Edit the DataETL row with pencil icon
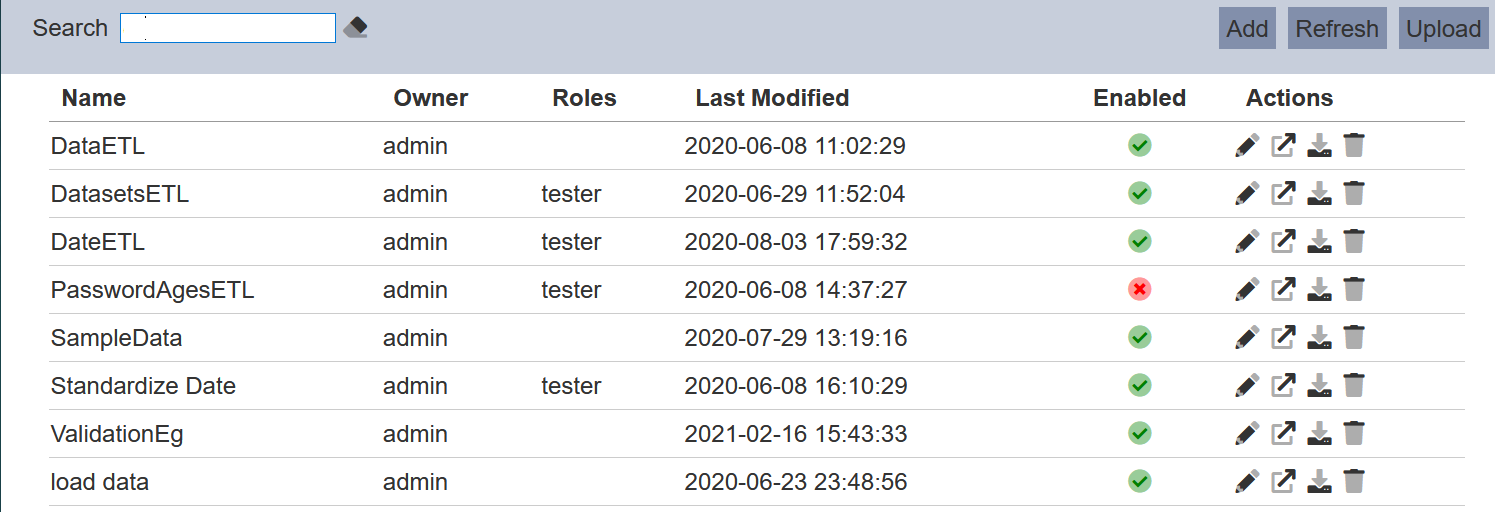The width and height of the screenshot is (1495, 512). [1246, 146]
